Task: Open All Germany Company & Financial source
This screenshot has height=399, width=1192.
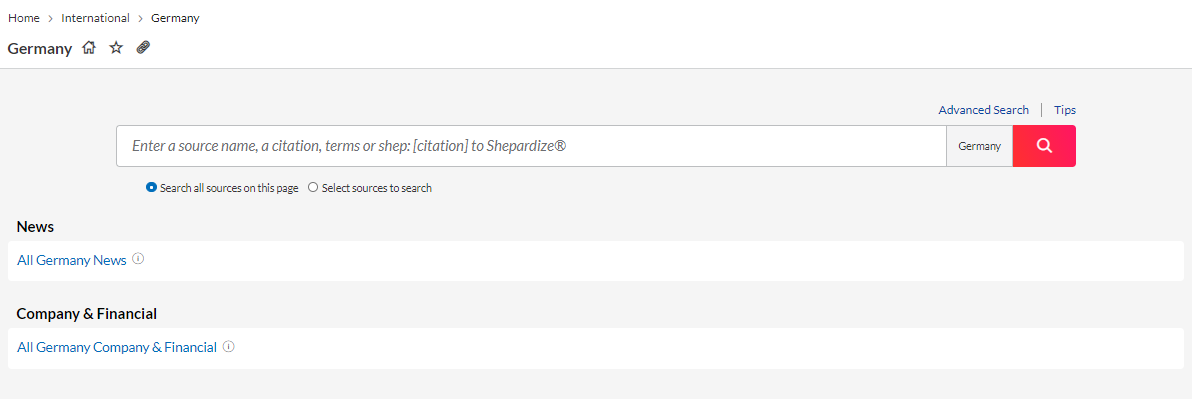Action: (117, 347)
